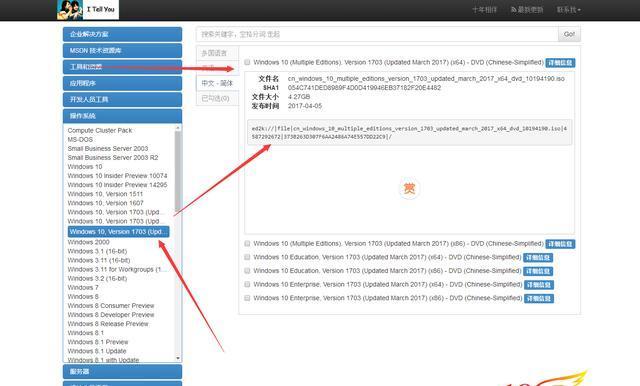Select Windows 8.1 Preview entry
Viewport: 640px width, 386px height.
pos(98,342)
